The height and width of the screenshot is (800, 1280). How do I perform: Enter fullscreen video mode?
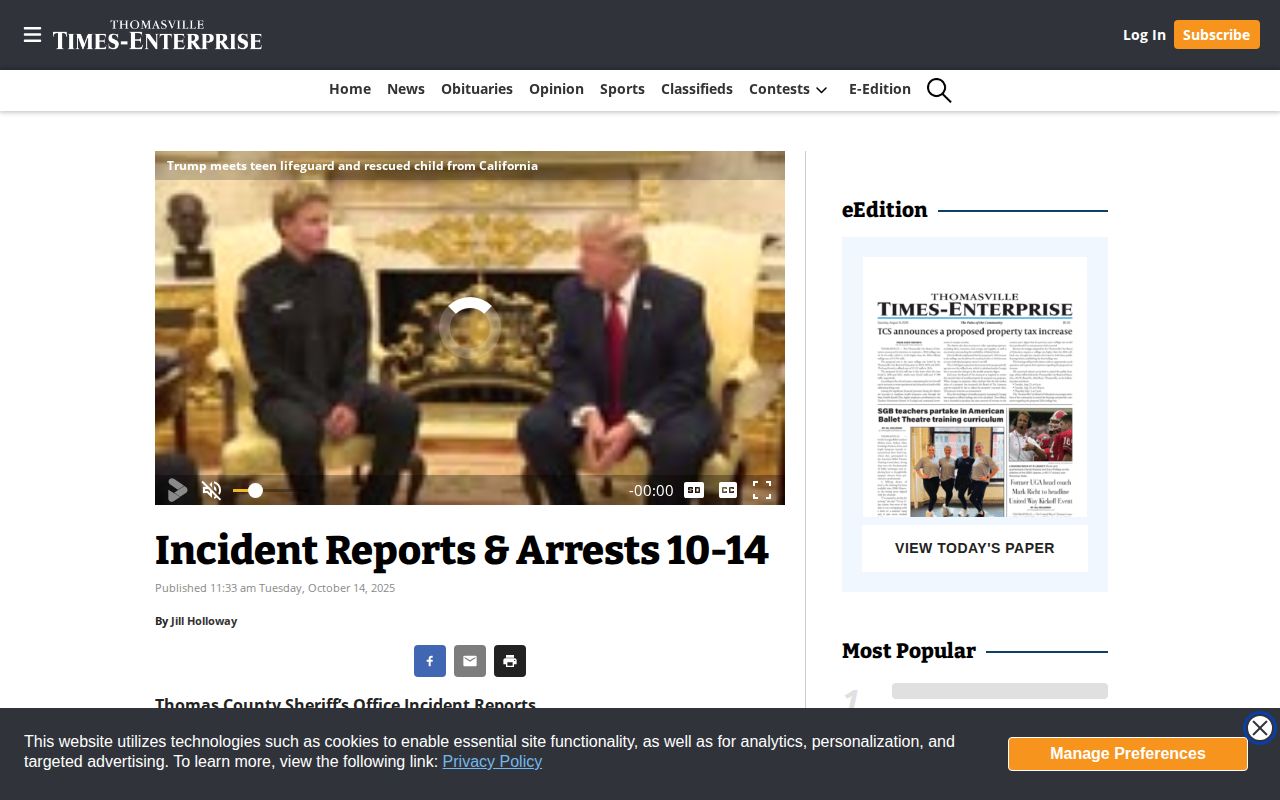[x=762, y=490]
